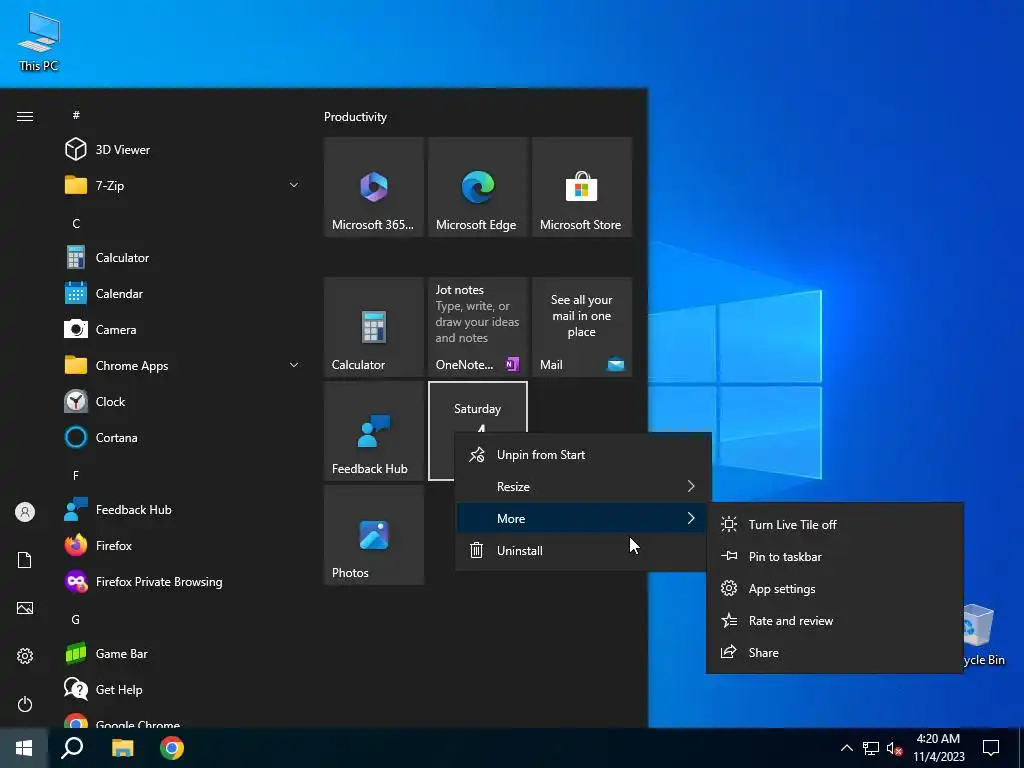The width and height of the screenshot is (1024, 768).
Task: Choose Rate and review
Action: pos(835,620)
